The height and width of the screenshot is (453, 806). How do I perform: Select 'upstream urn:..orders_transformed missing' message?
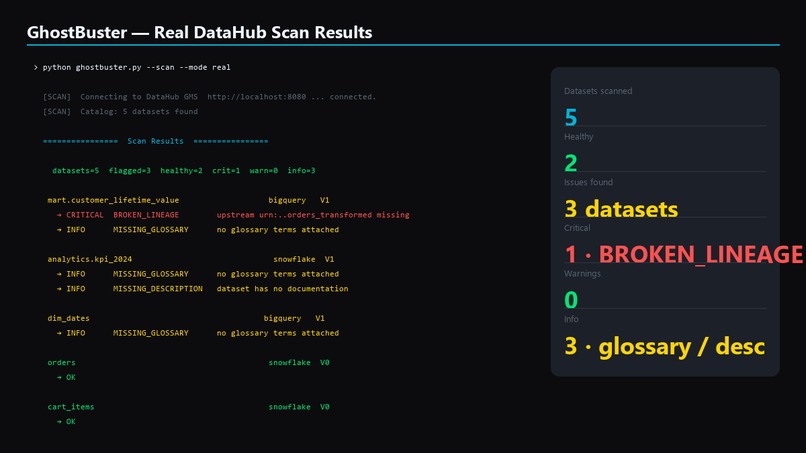tap(313, 215)
